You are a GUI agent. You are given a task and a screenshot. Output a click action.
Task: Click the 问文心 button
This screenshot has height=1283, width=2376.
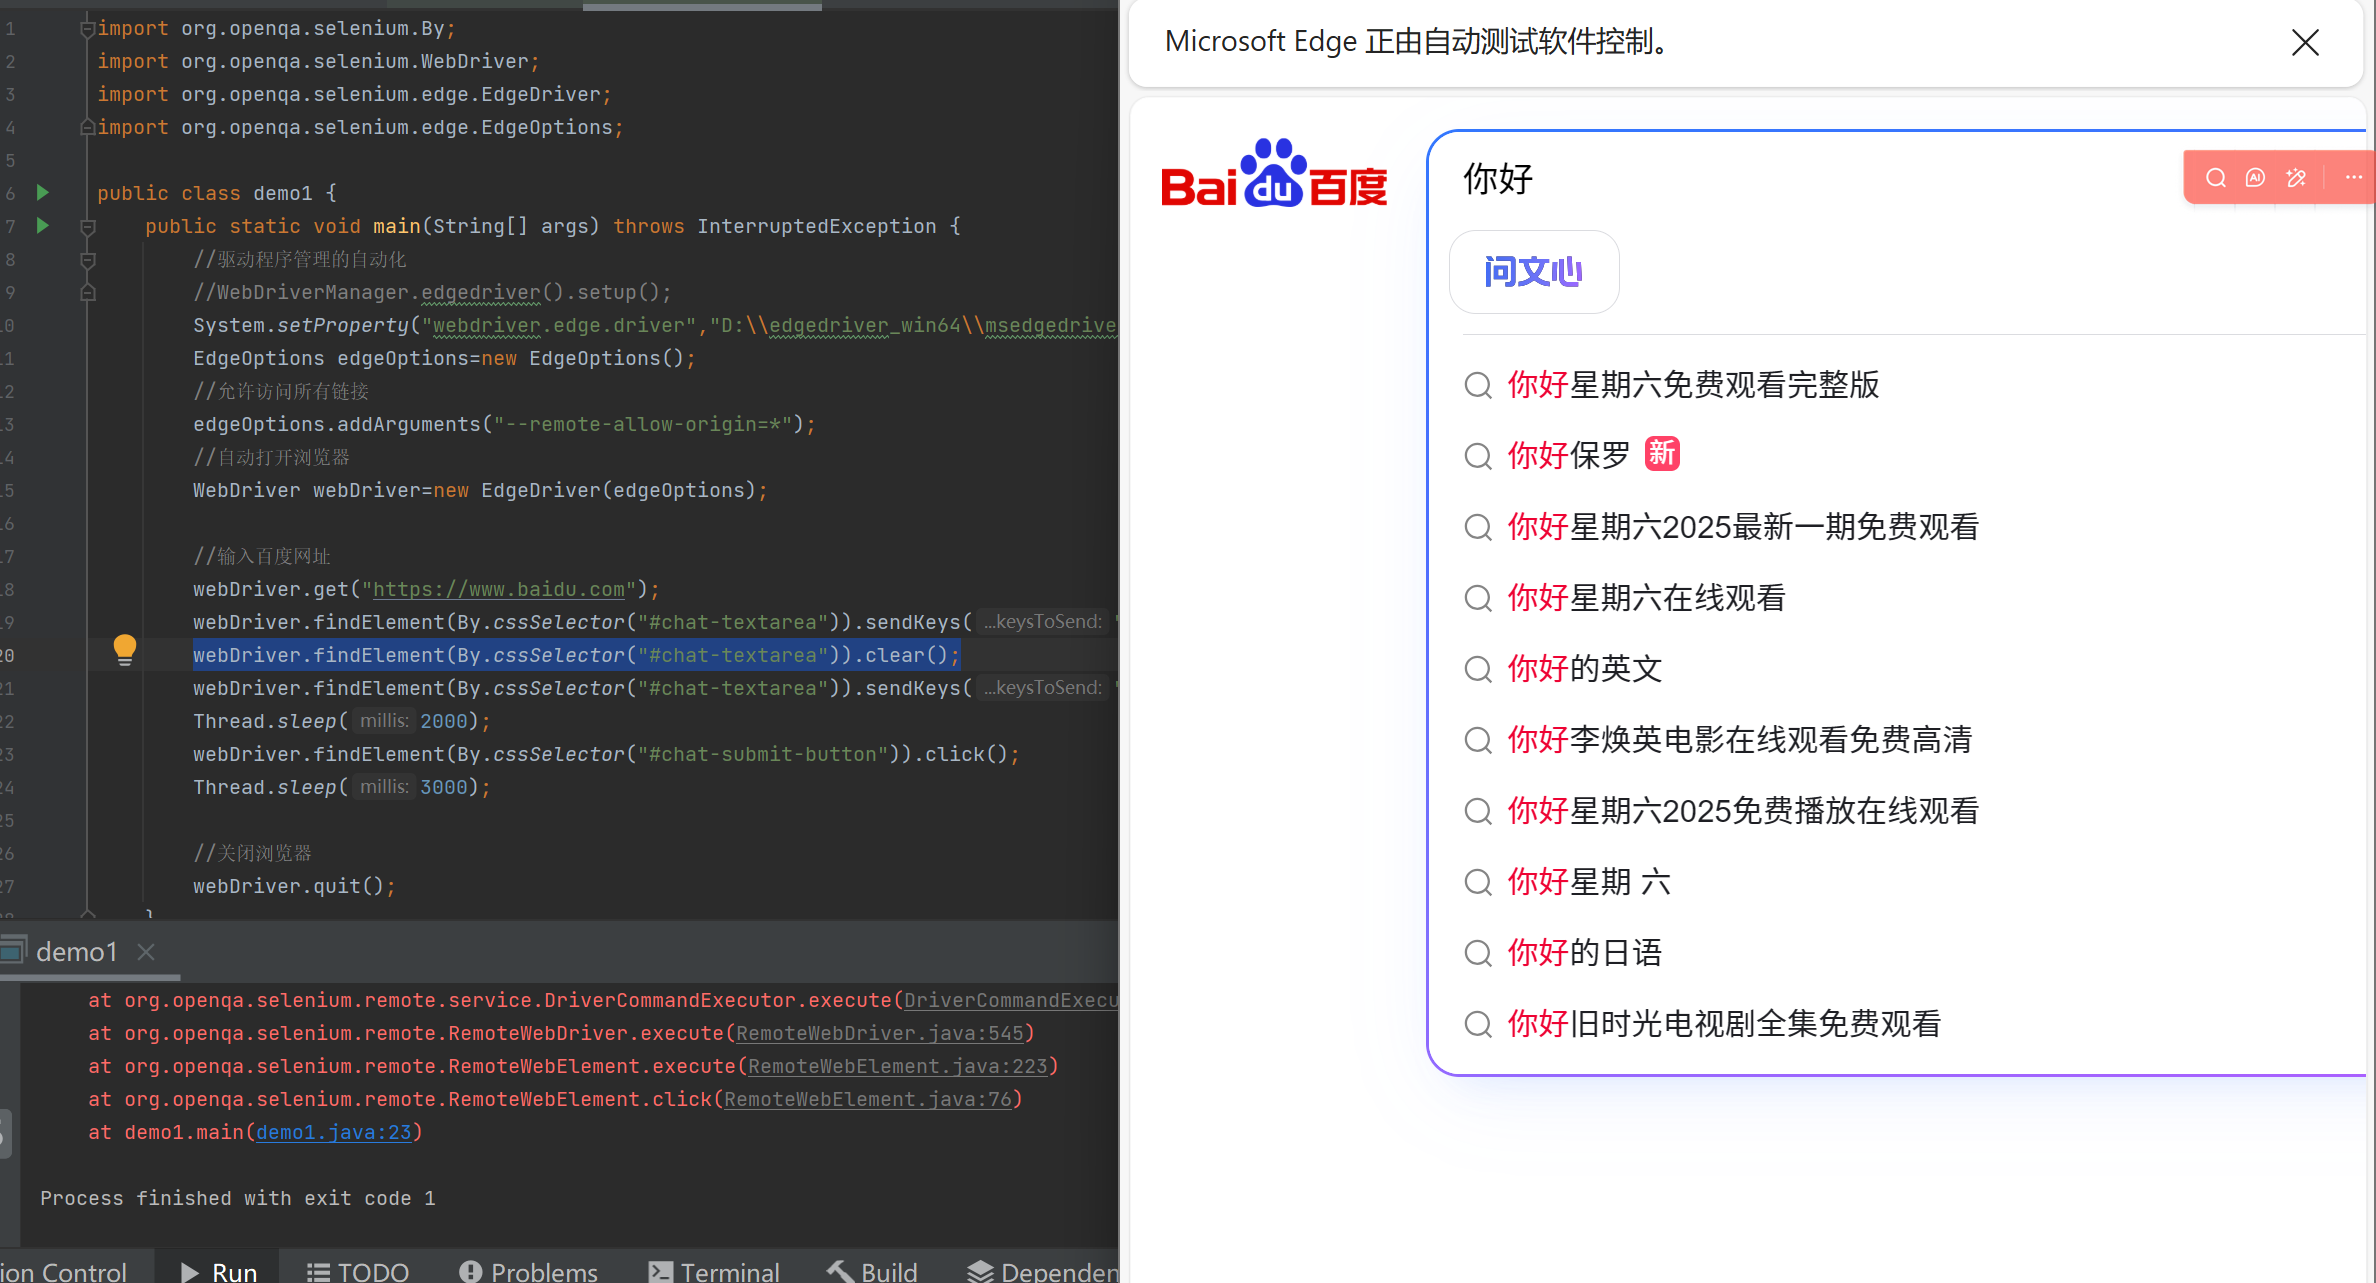[x=1533, y=271]
